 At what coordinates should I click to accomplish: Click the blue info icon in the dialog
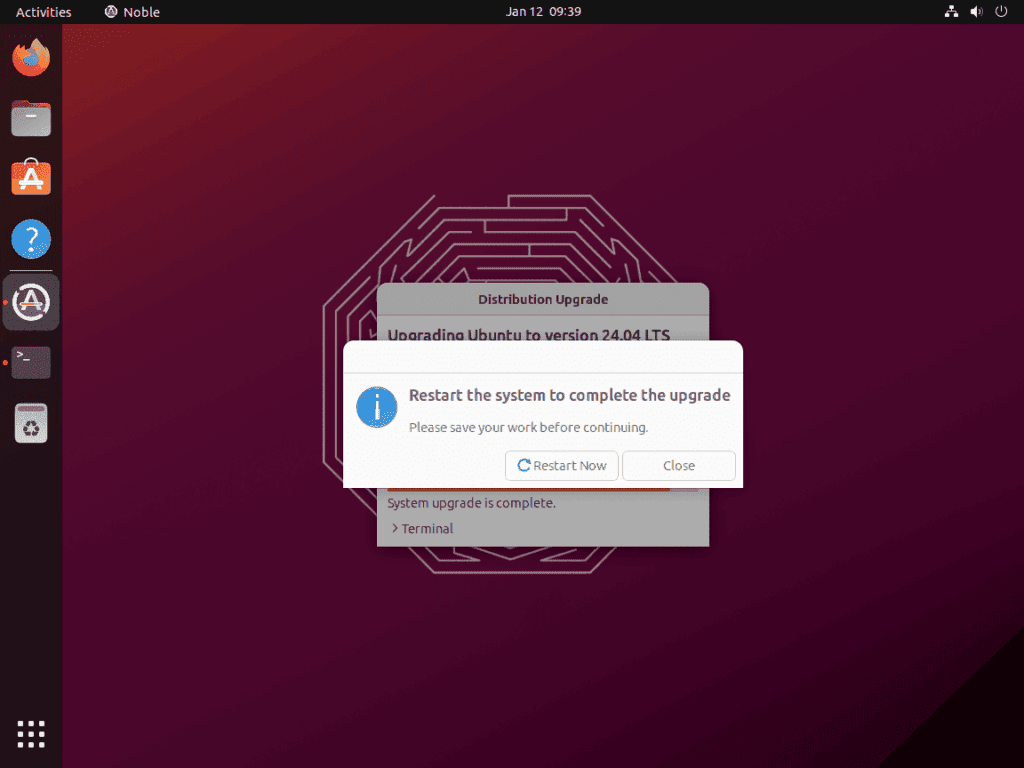[376, 407]
